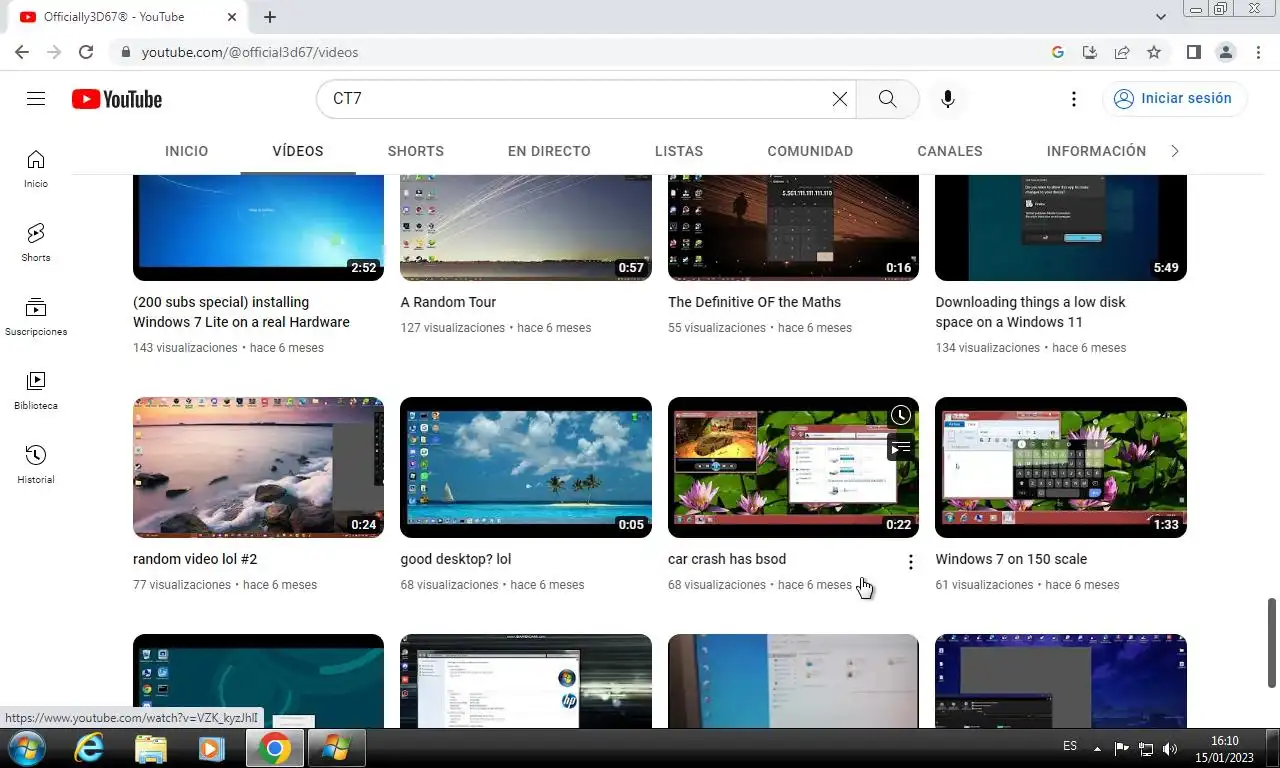
Task: Open Windows Explorer from taskbar
Action: point(151,748)
